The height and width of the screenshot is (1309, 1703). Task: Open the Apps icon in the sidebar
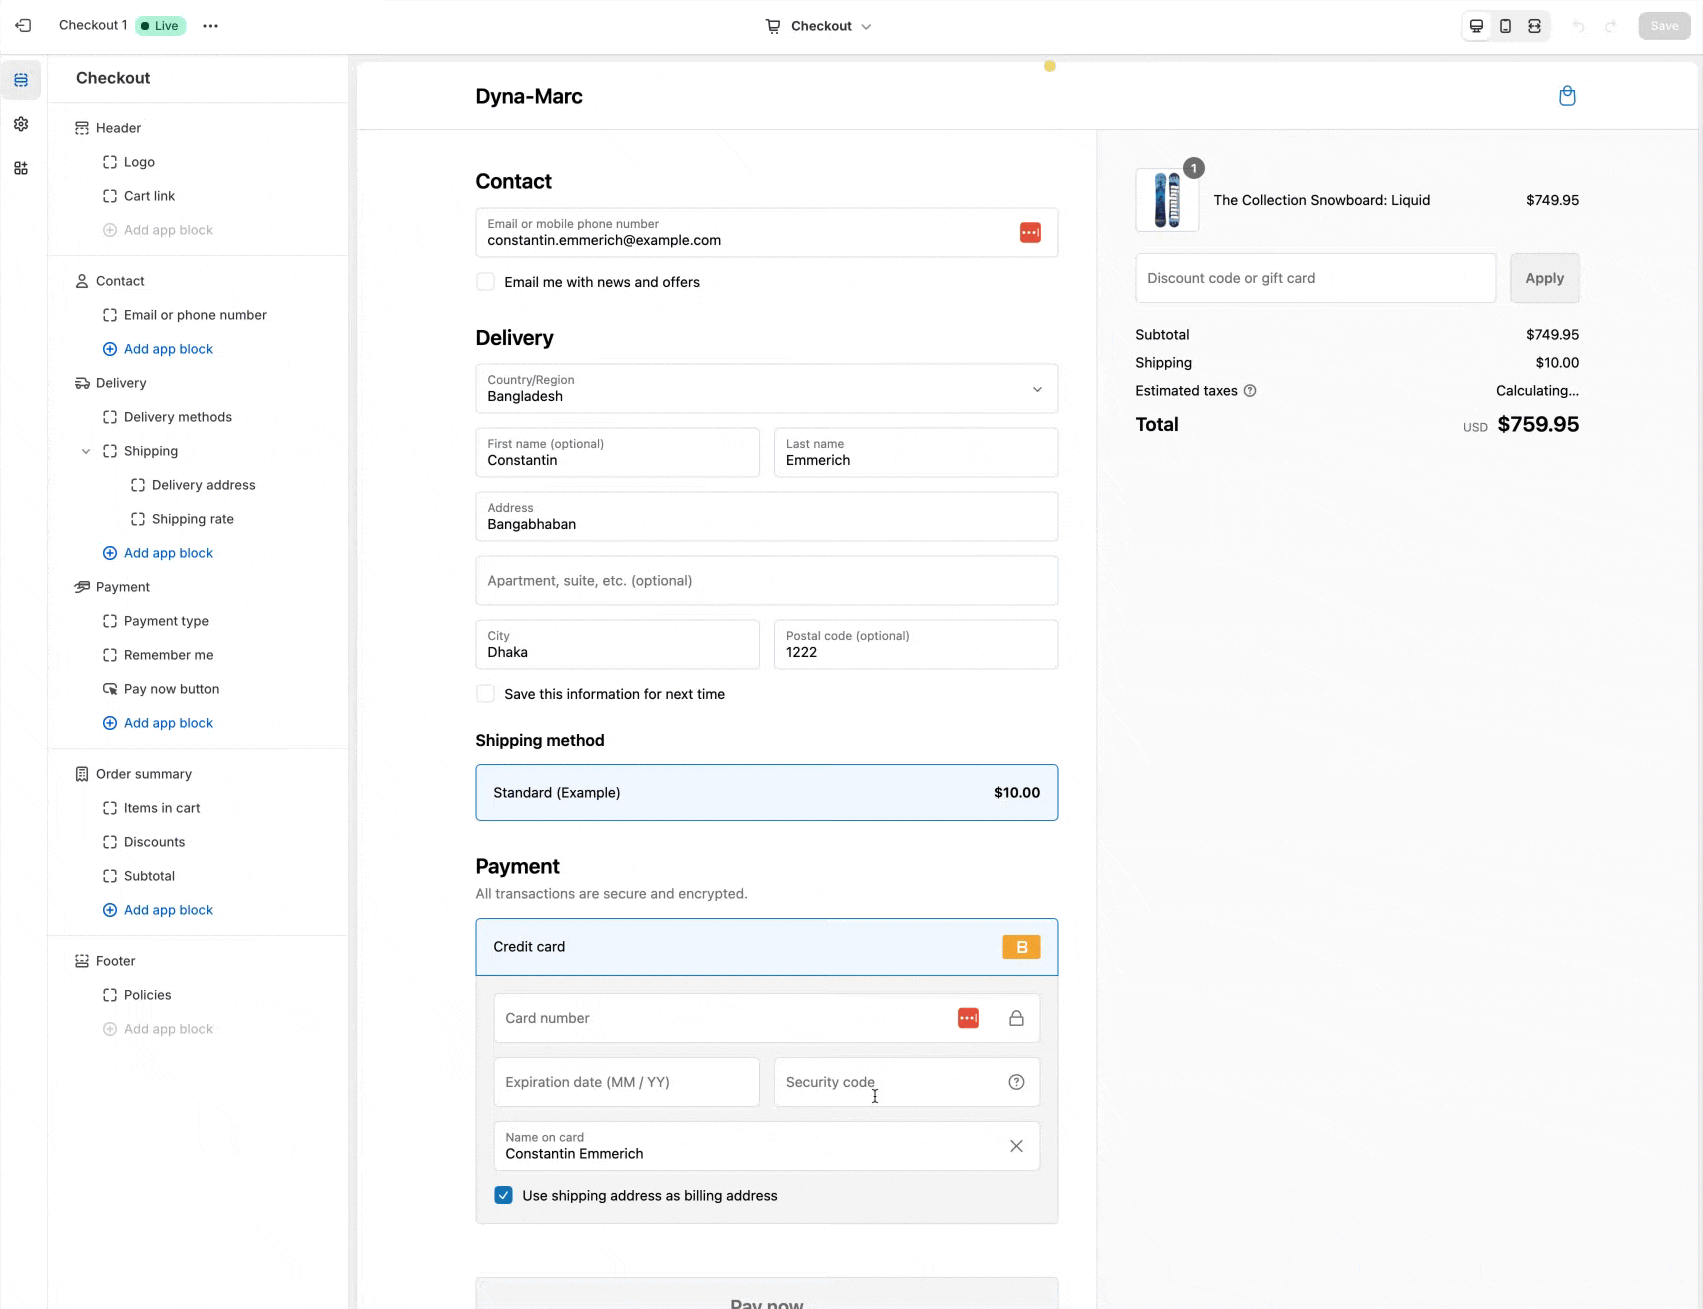(x=21, y=168)
